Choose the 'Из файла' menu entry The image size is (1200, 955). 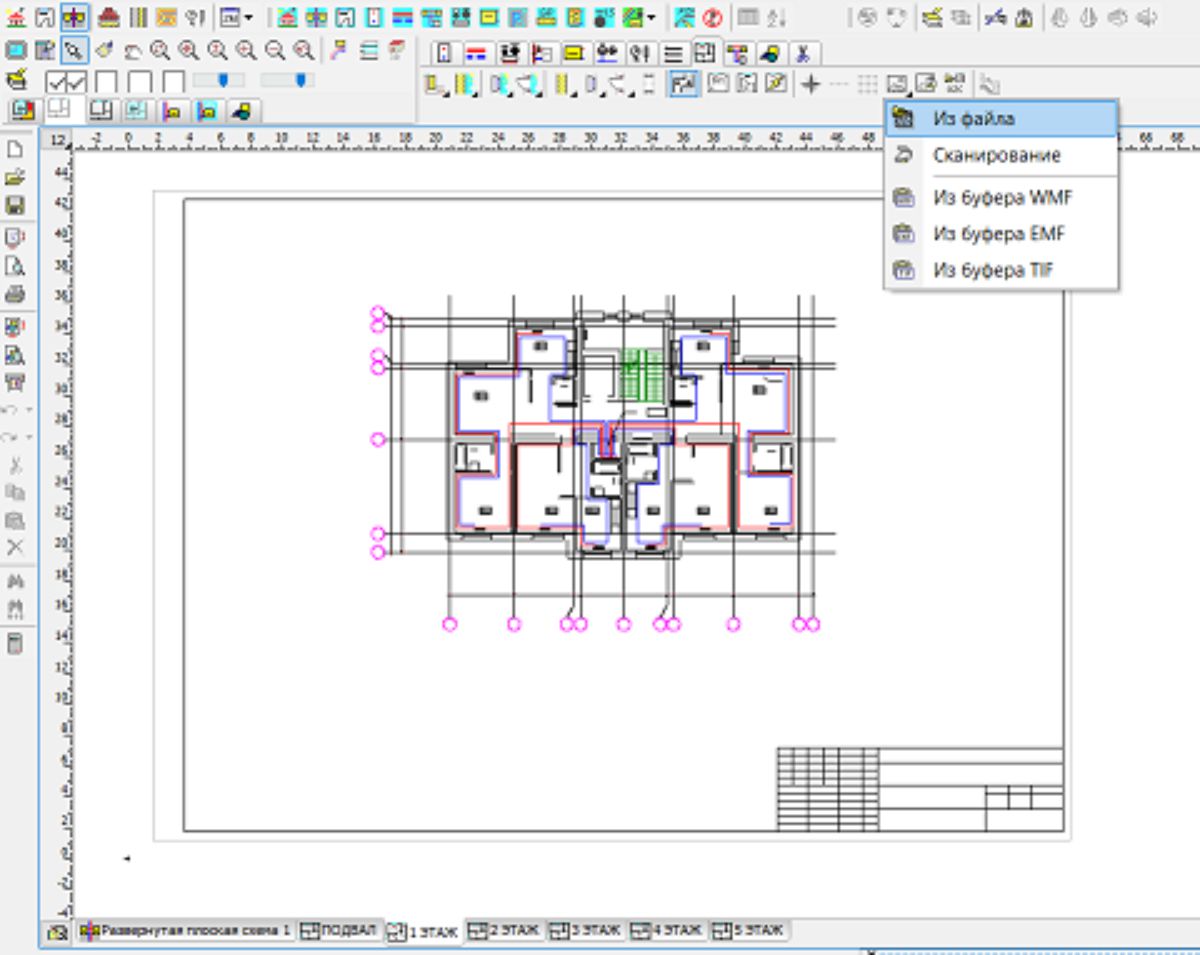(x=1001, y=119)
